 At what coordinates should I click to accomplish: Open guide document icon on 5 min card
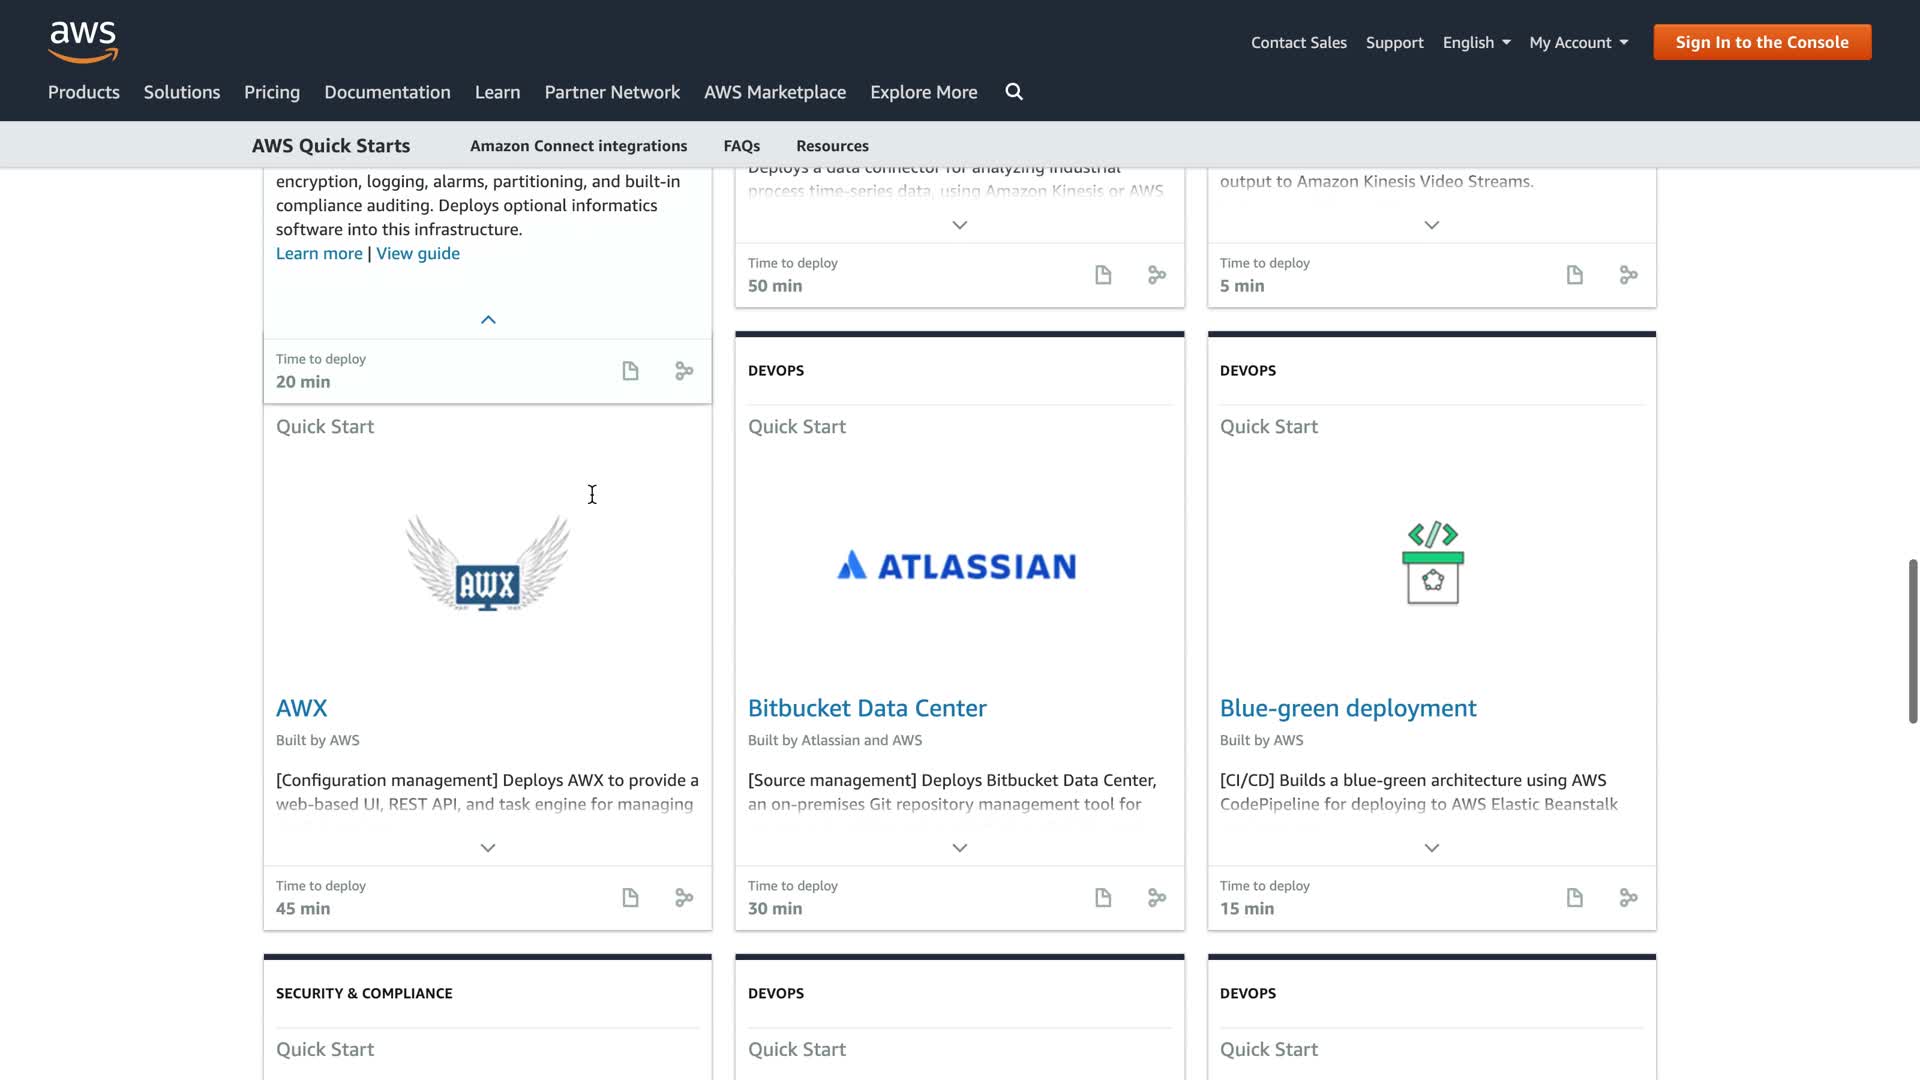coord(1575,274)
